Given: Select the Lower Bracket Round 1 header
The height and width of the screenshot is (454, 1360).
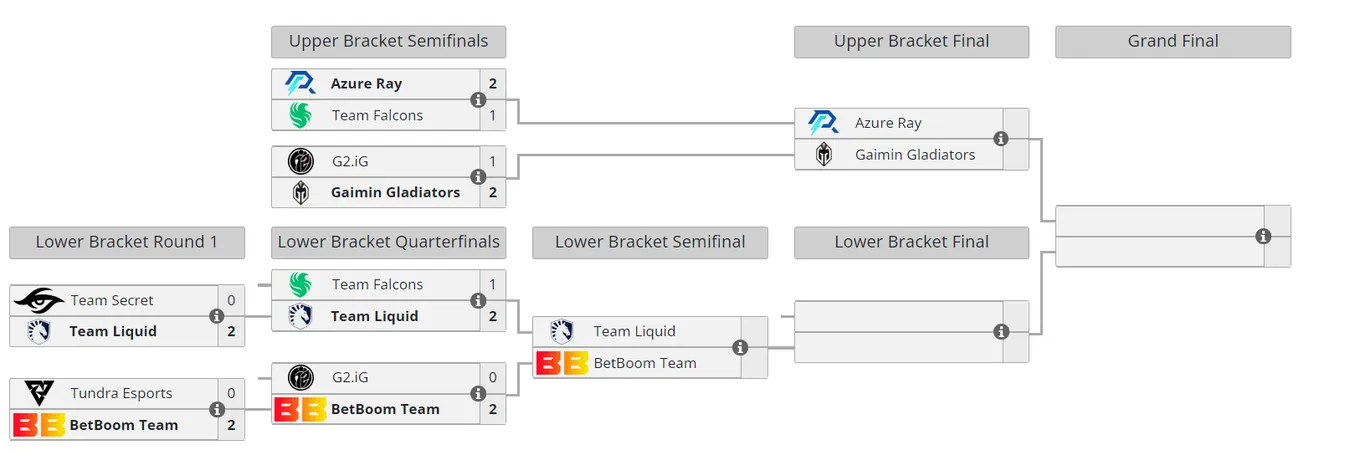Looking at the screenshot, I should click(127, 242).
